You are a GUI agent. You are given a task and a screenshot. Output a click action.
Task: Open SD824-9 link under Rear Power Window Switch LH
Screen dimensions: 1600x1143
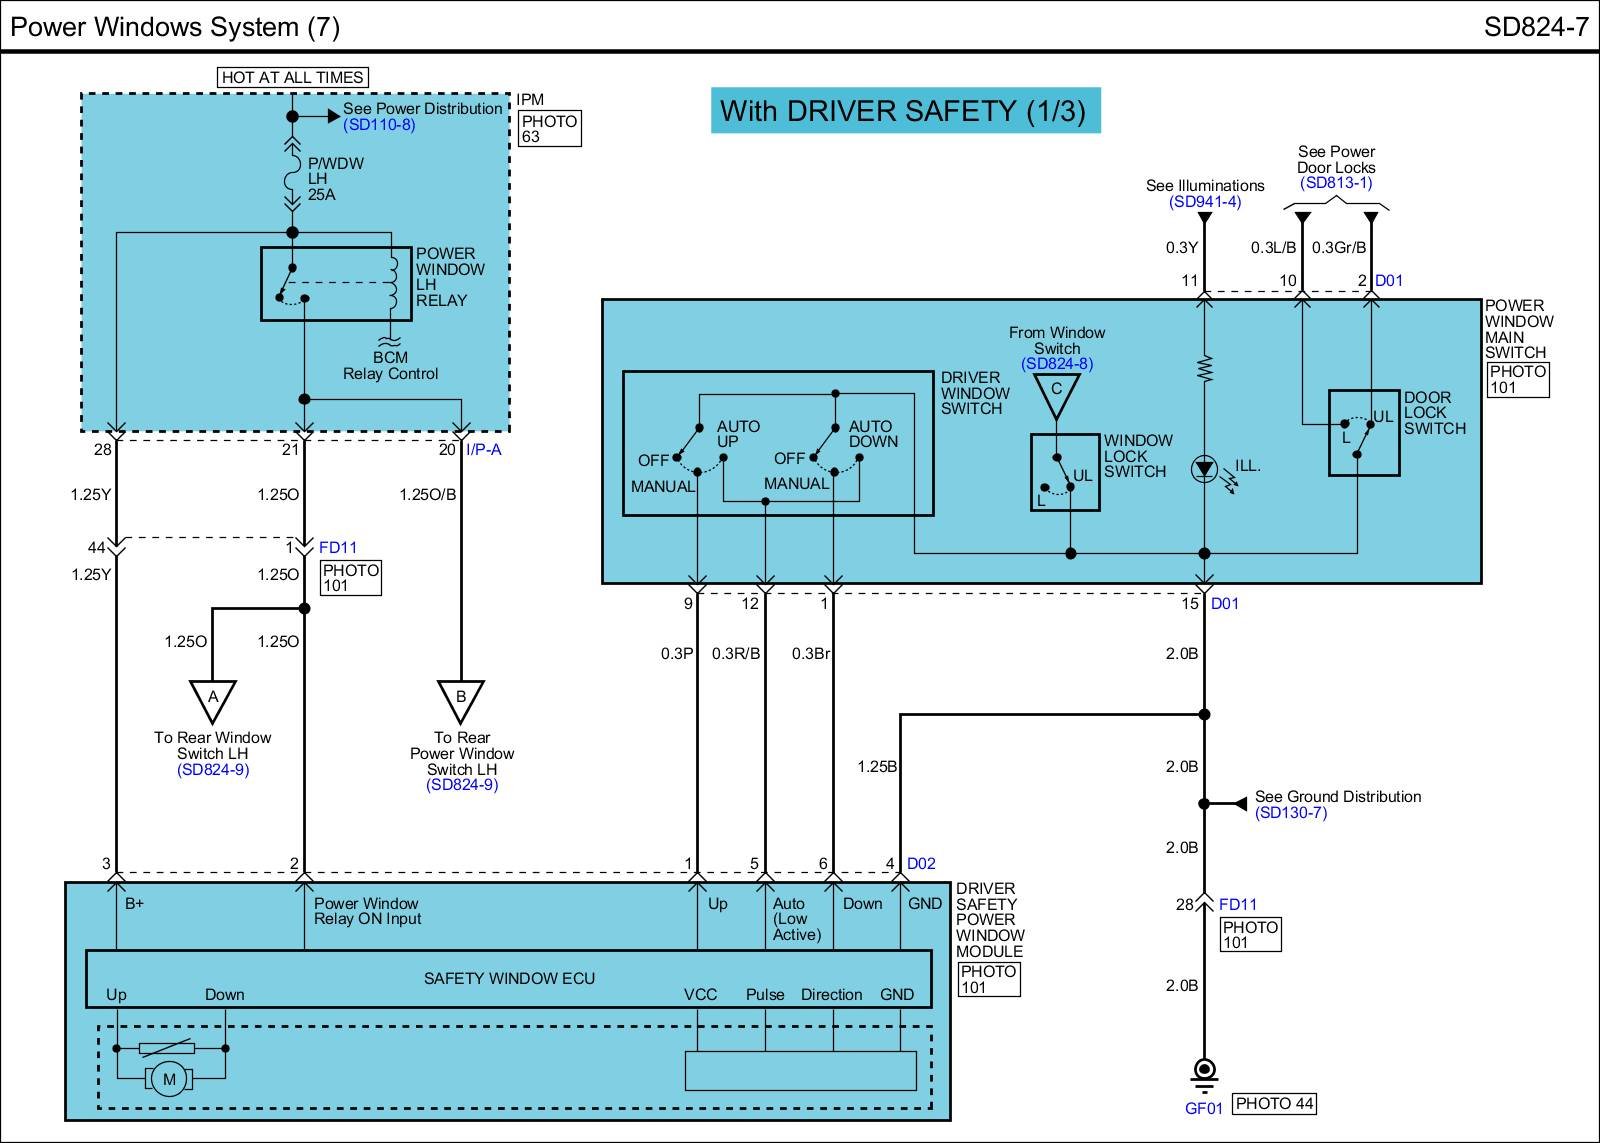[x=462, y=785]
